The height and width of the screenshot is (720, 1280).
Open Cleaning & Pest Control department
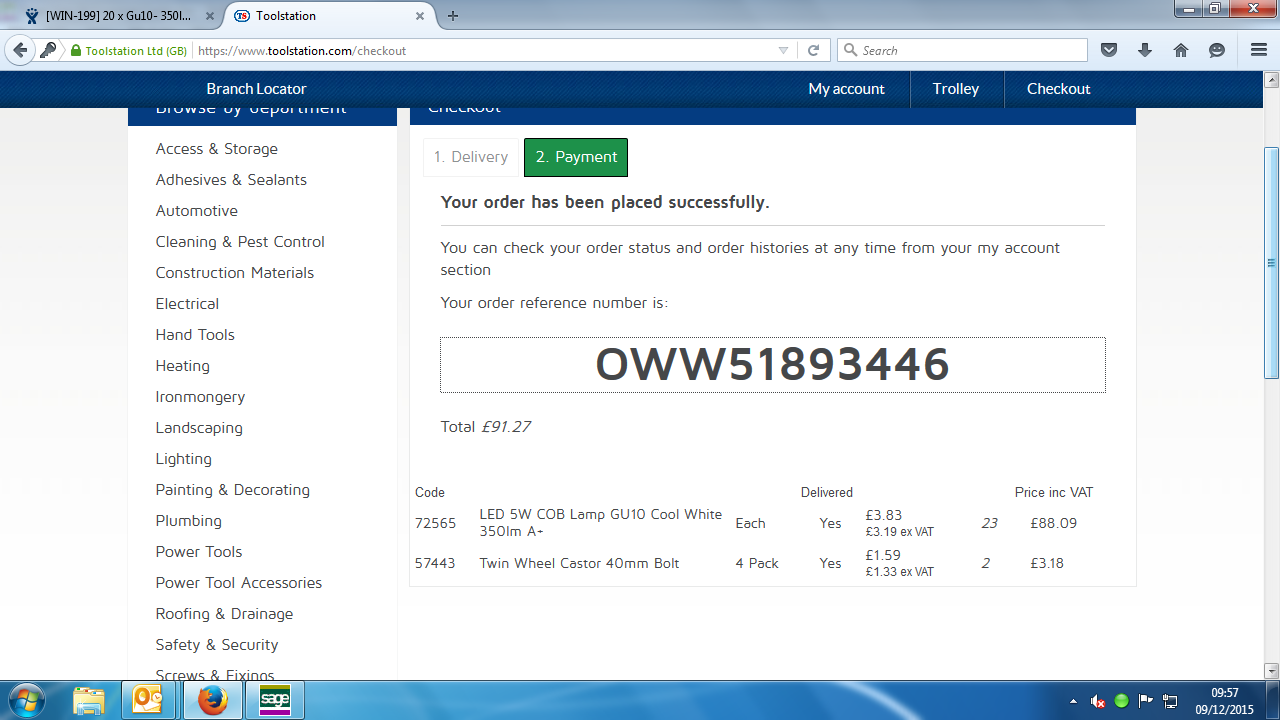click(240, 242)
